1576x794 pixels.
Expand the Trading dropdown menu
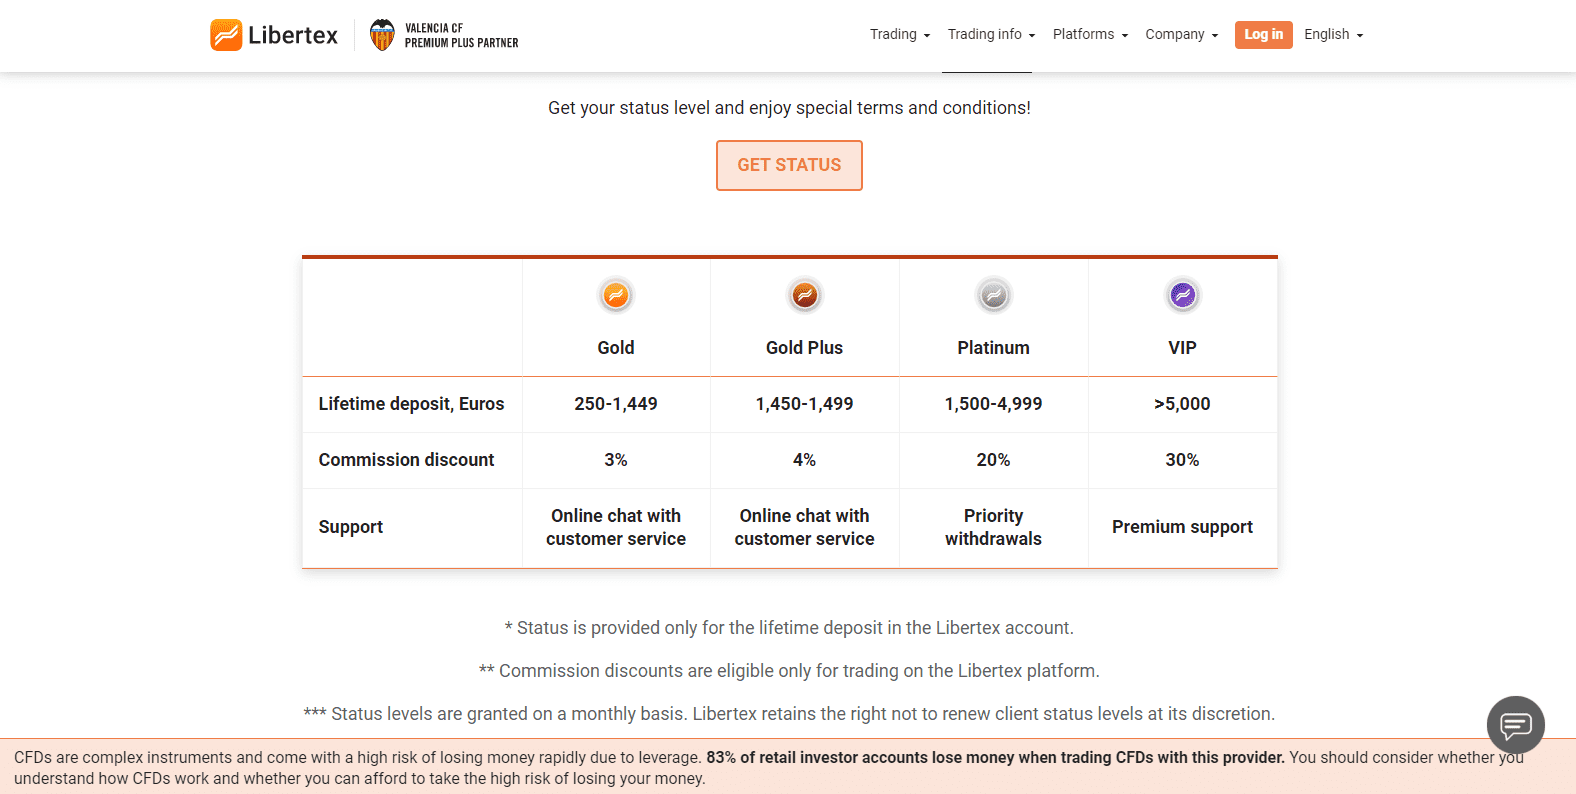(x=899, y=34)
